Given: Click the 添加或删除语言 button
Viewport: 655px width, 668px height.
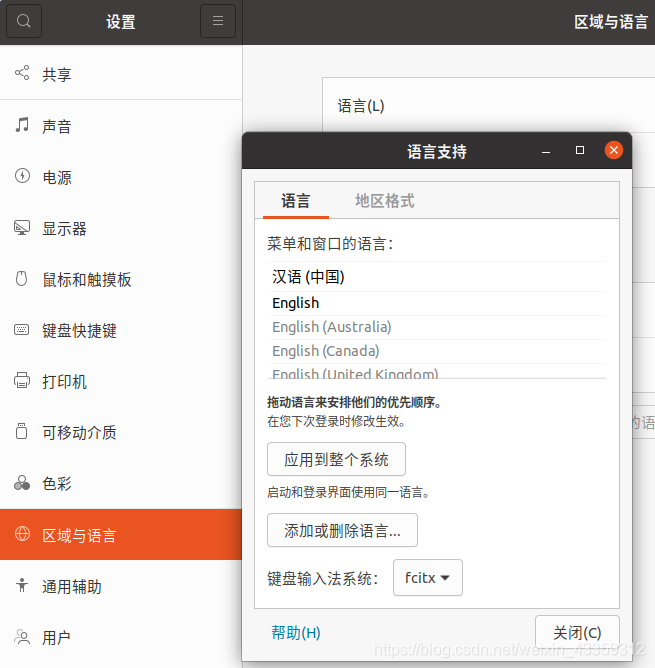Looking at the screenshot, I should (x=342, y=530).
